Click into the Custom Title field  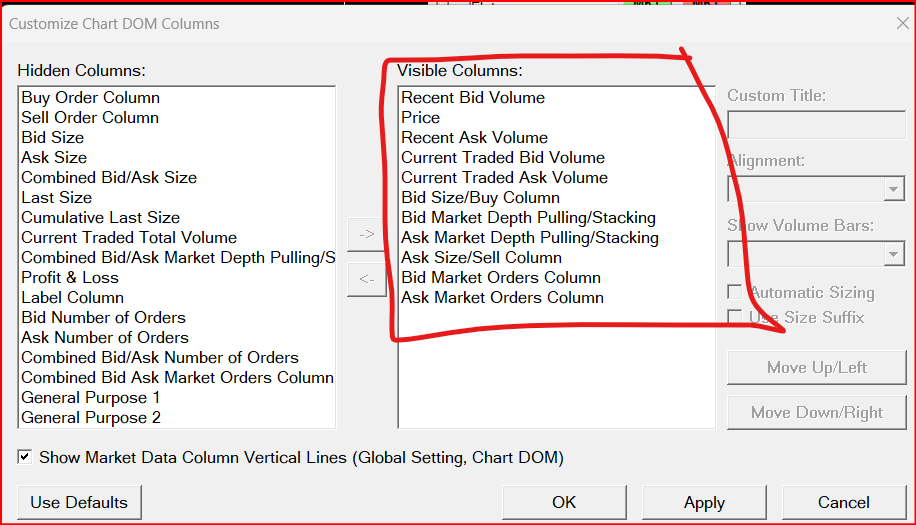[x=816, y=125]
